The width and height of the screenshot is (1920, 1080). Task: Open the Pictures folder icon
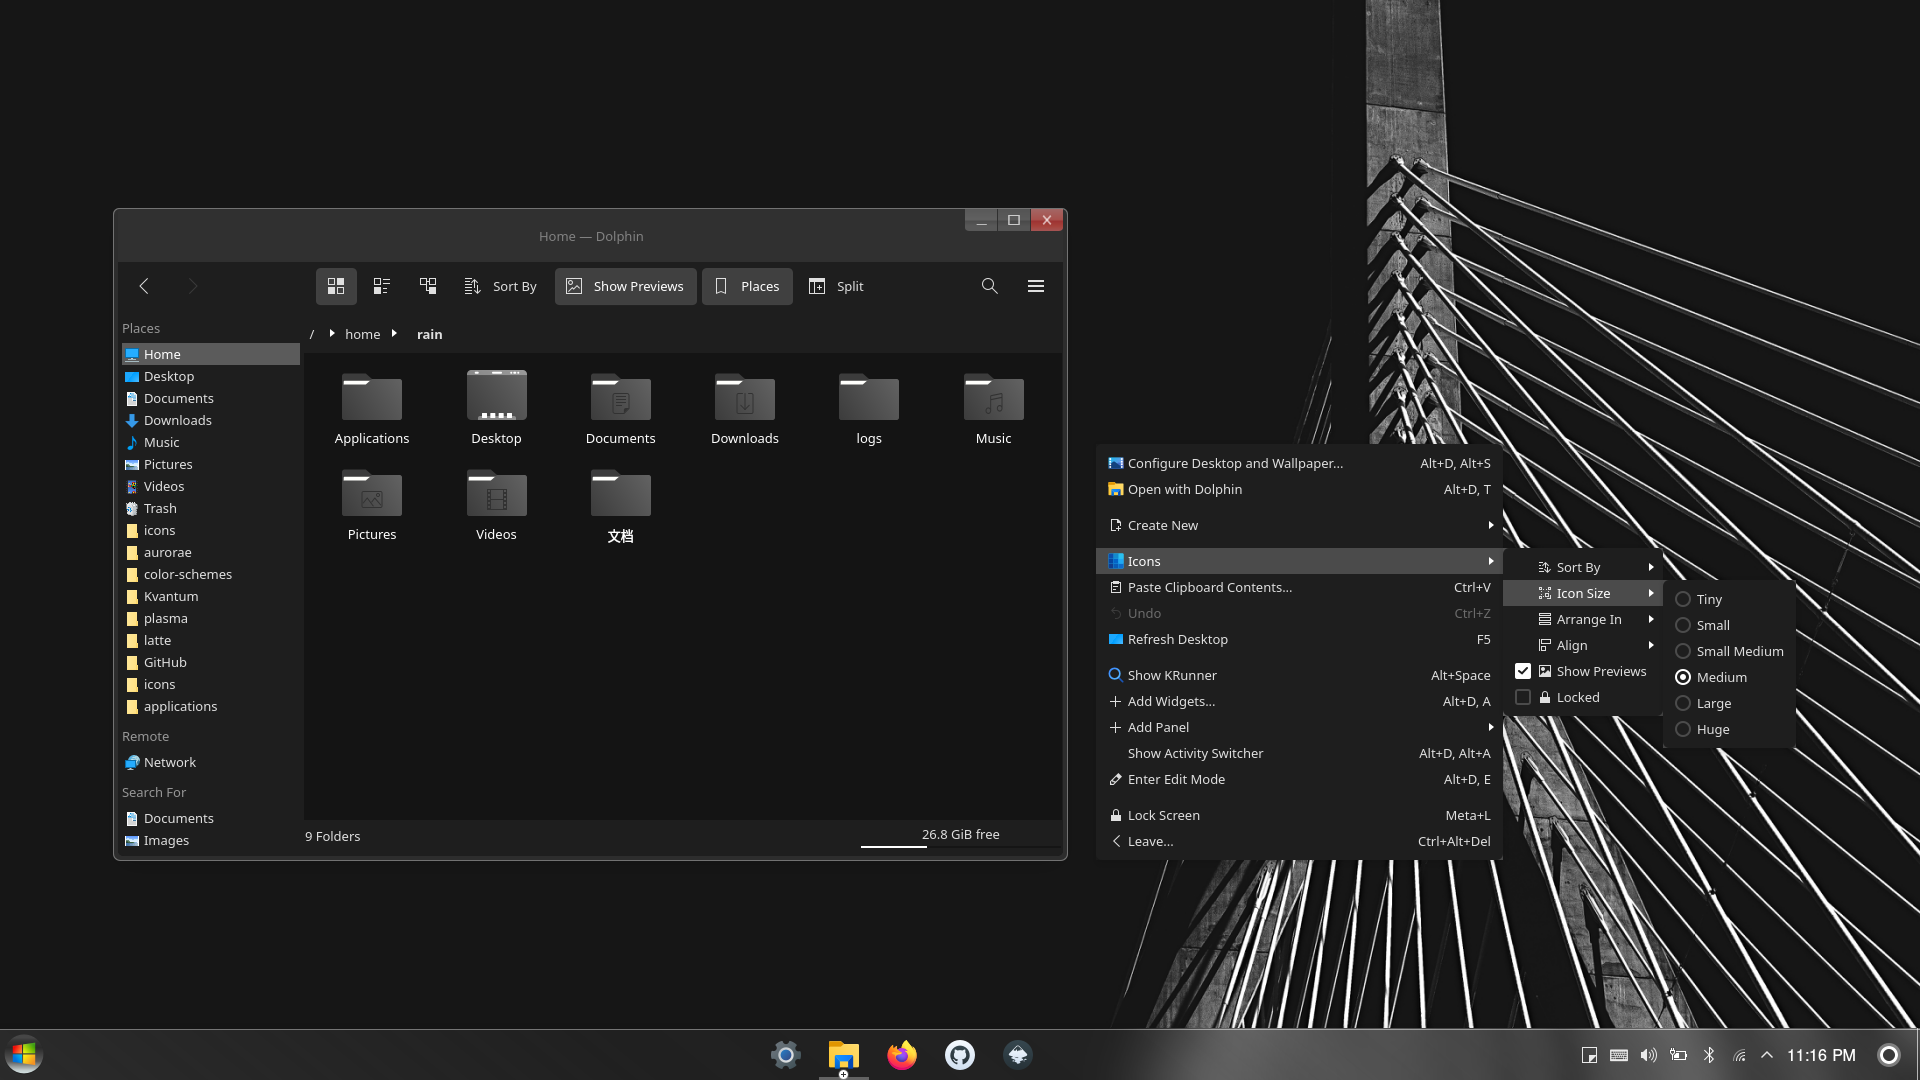372,505
